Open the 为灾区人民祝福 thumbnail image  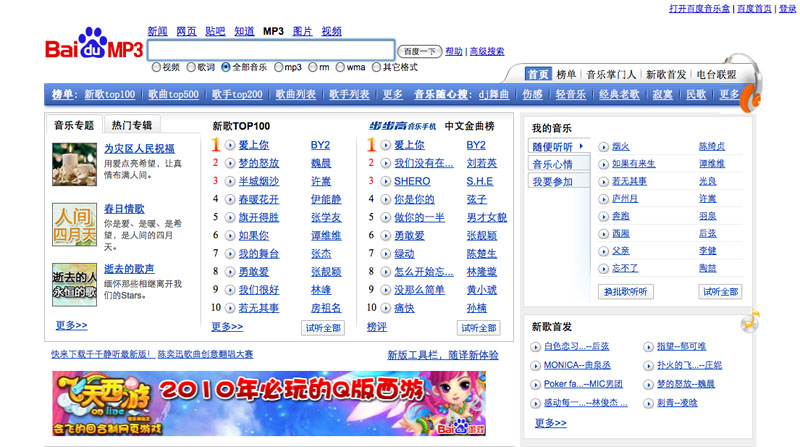[74, 164]
